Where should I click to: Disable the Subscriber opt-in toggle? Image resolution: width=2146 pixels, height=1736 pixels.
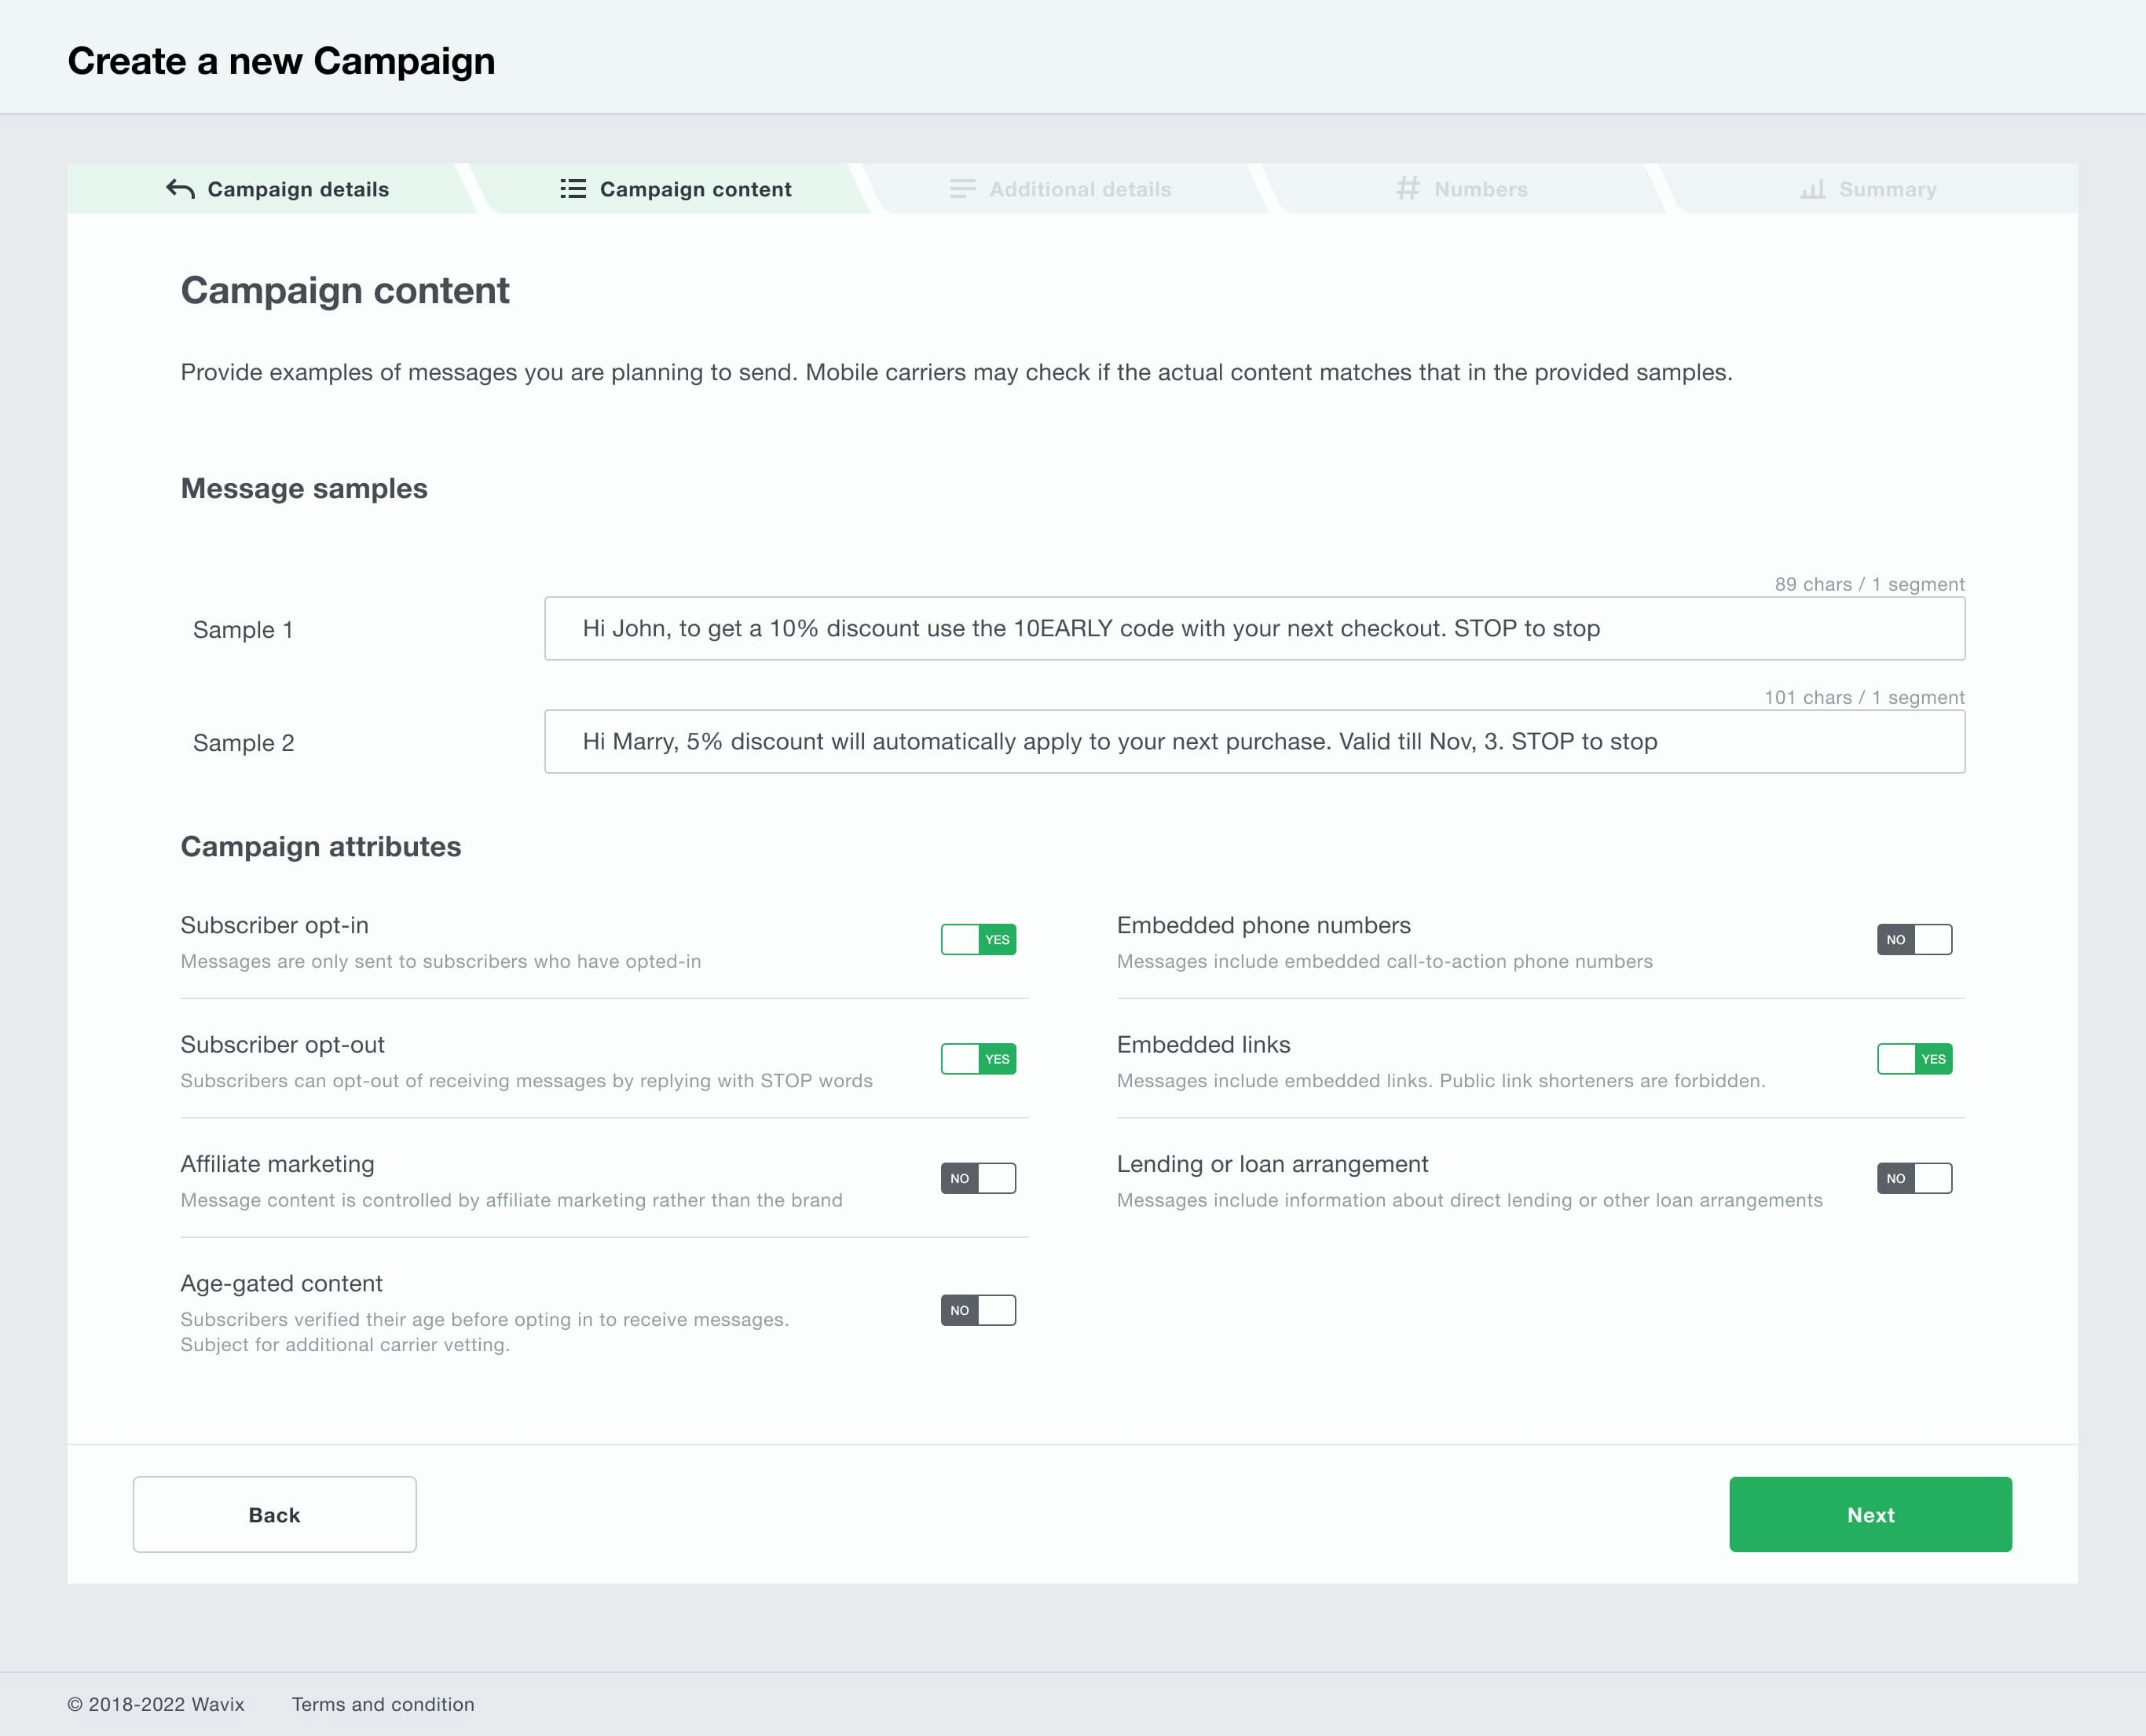click(x=979, y=939)
